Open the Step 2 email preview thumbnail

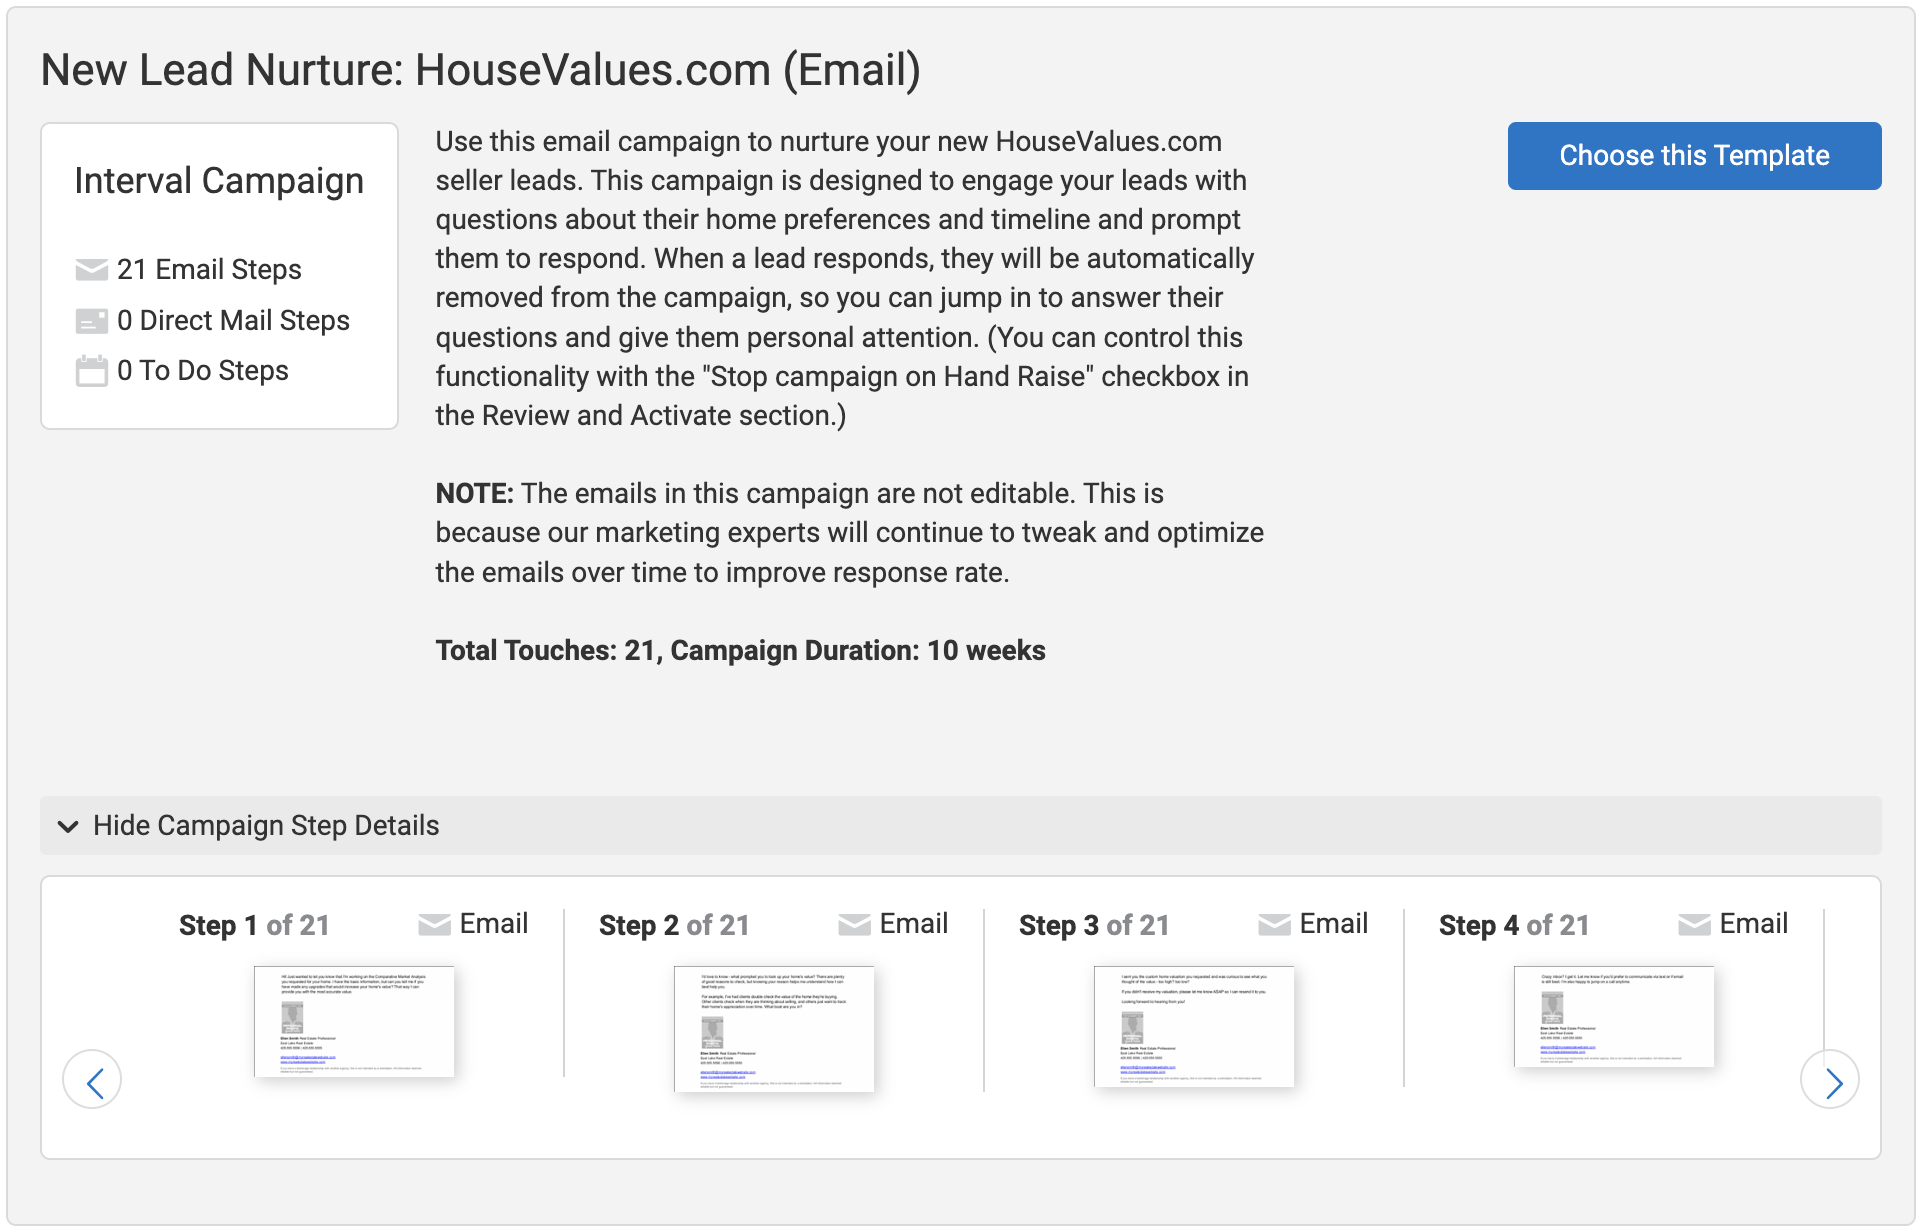(774, 1029)
